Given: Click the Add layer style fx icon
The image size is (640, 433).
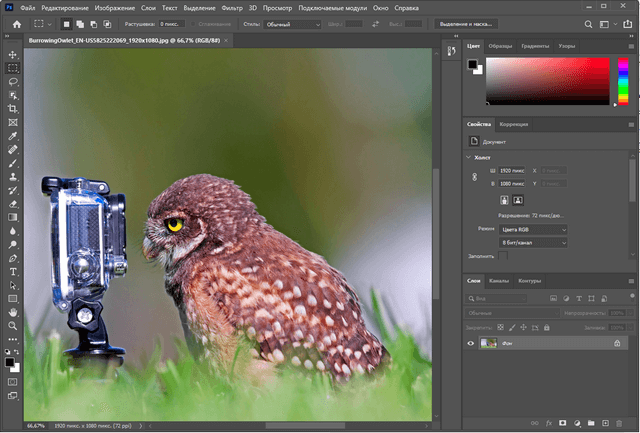Looking at the screenshot, I should (549, 423).
